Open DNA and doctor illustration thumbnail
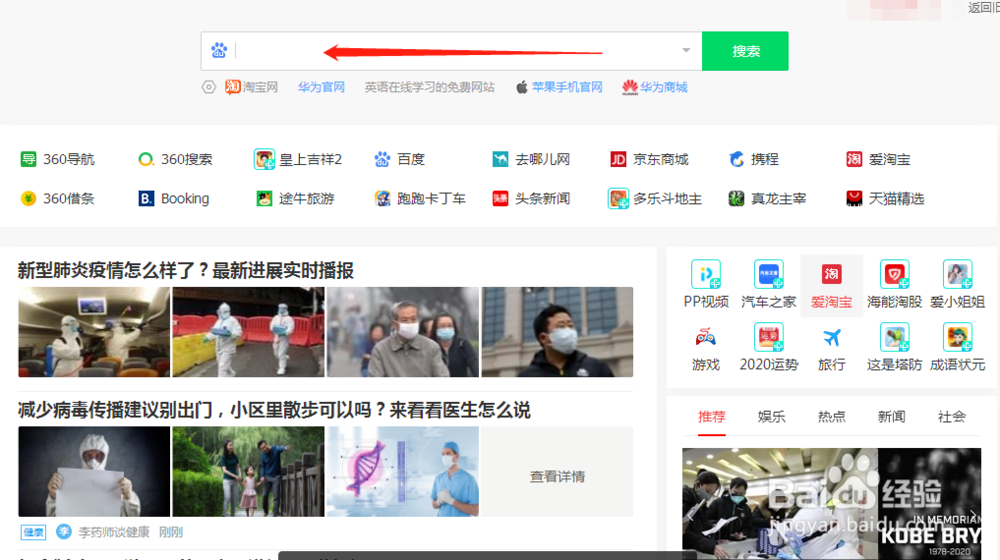 pos(402,471)
